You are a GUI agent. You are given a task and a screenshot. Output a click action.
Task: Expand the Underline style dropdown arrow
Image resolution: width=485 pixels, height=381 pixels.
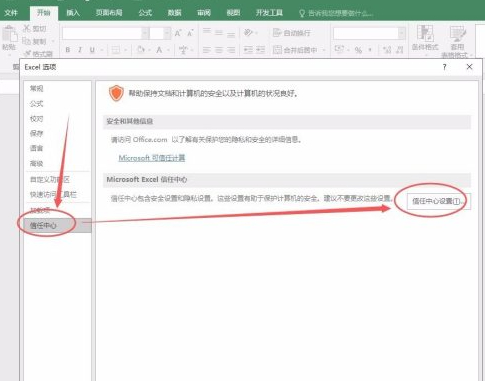(101, 50)
